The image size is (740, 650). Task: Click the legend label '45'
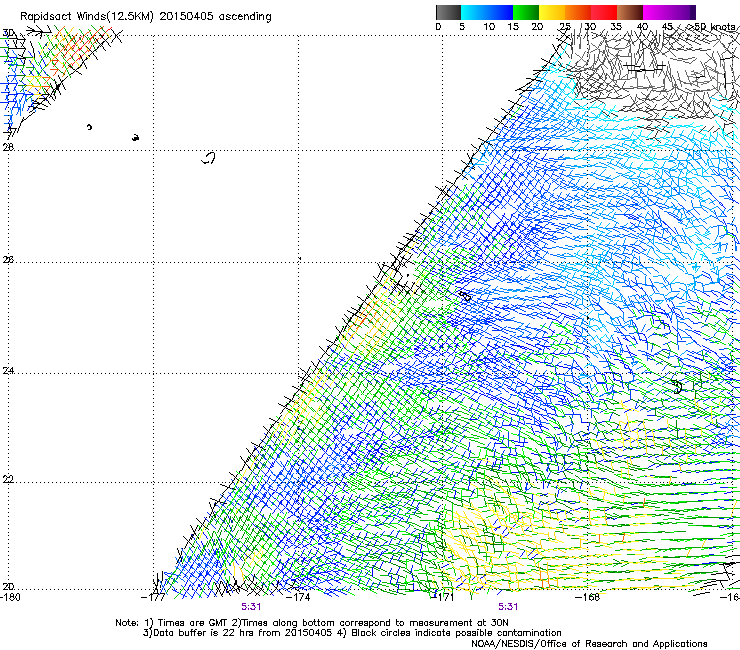click(667, 27)
